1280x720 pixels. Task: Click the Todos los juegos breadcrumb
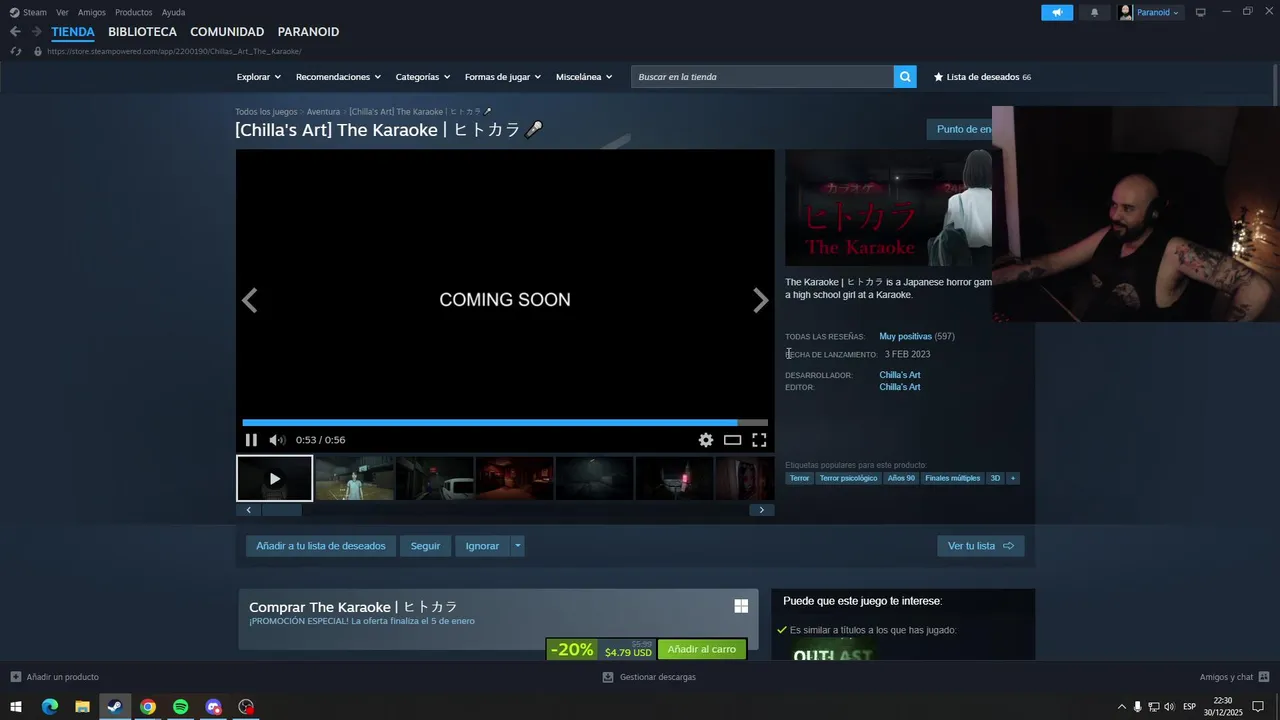point(266,112)
